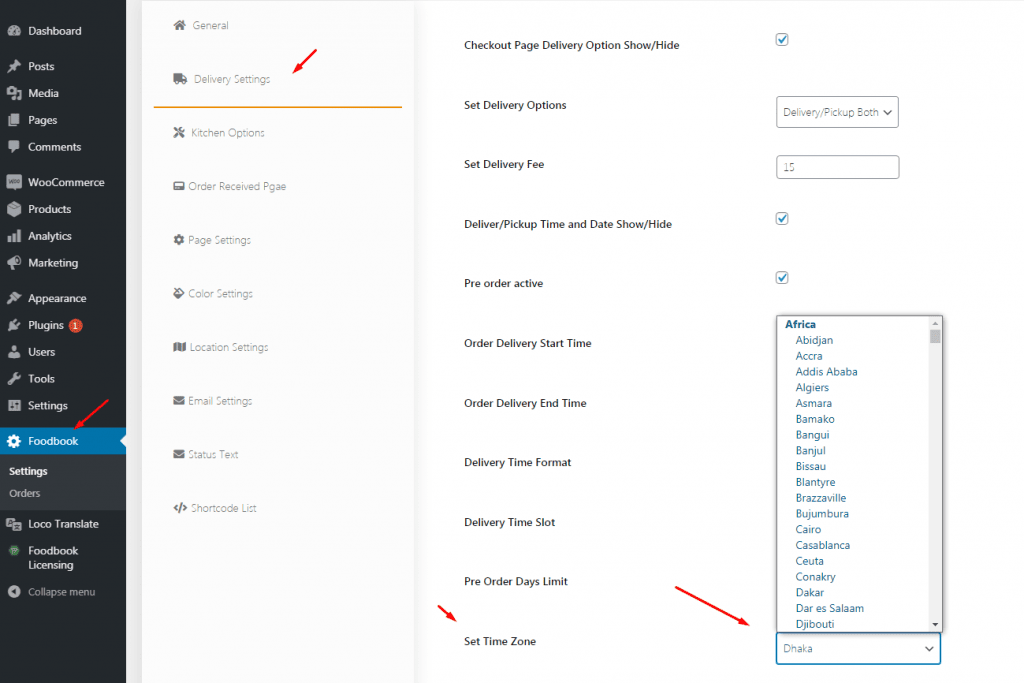Screen dimensions: 1024x683
Task: Click the Location Settings map icon
Action: [179, 347]
